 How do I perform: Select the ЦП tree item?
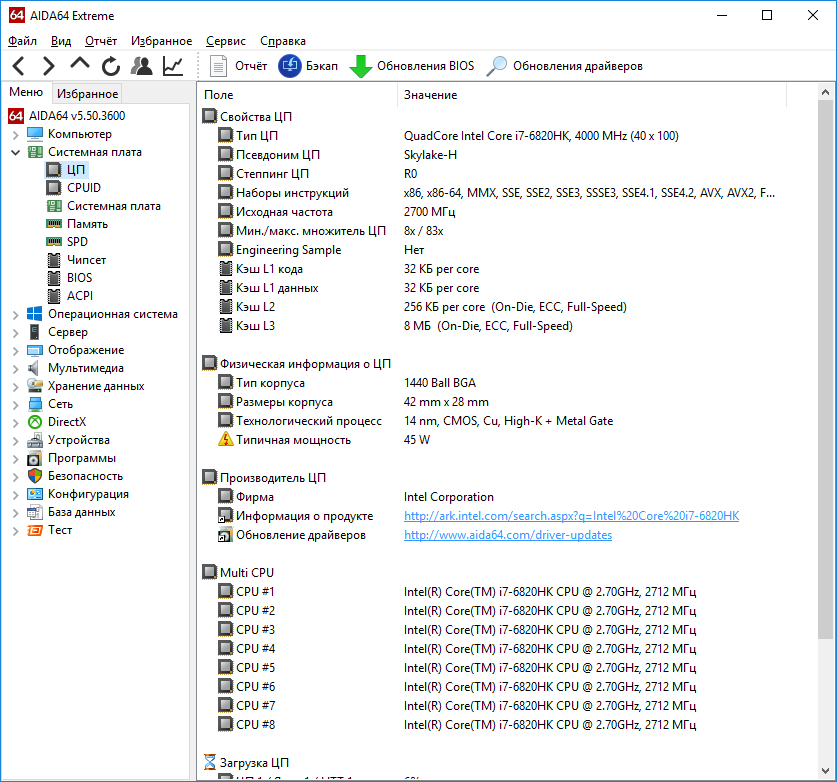66,170
